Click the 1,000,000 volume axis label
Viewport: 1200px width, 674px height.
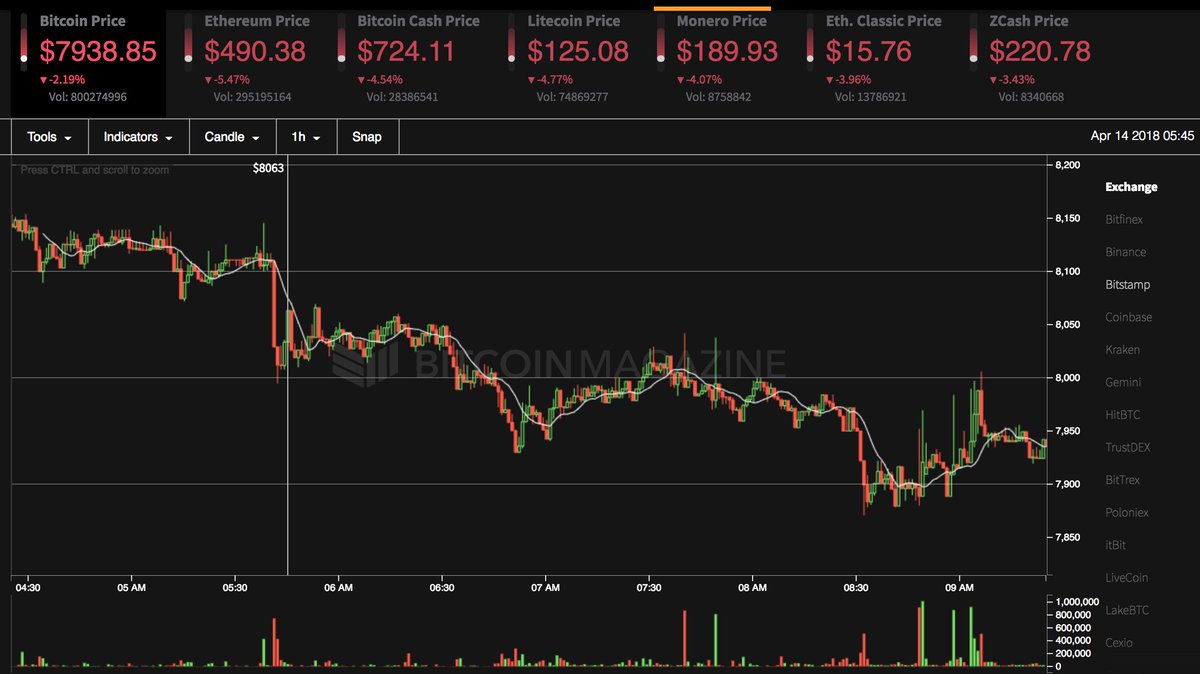tap(1079, 601)
